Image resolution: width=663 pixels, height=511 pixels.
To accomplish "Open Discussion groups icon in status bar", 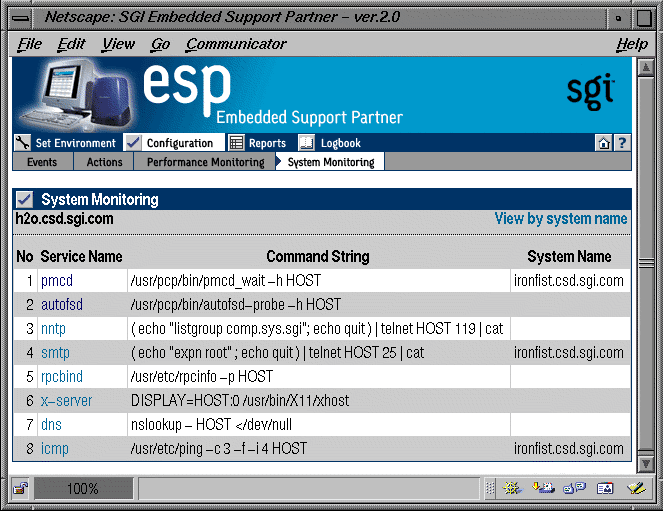I will click(x=574, y=489).
